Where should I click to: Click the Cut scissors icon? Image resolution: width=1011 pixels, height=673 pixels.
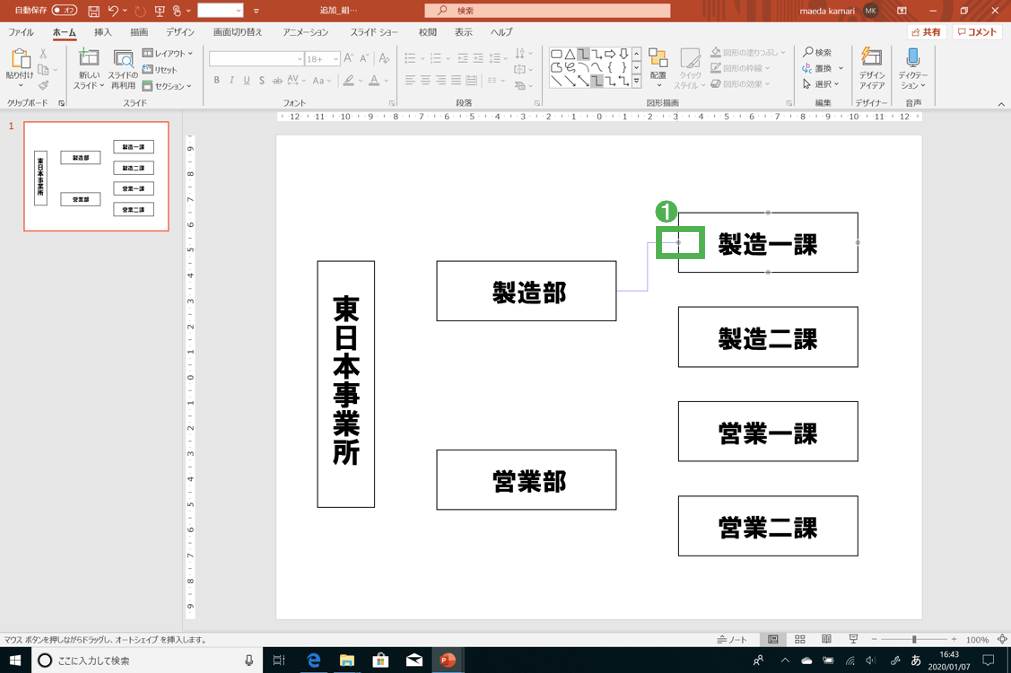tap(43, 54)
